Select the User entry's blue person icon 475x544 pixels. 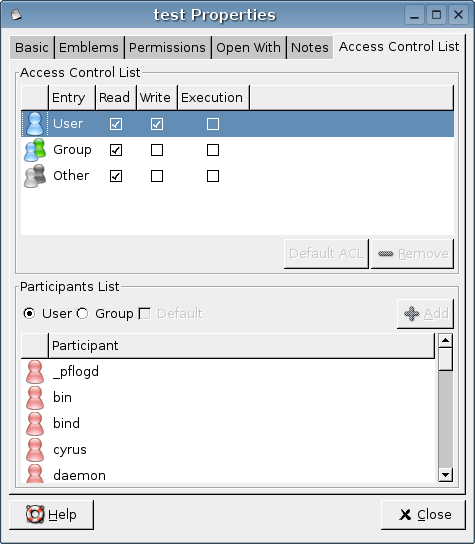coord(35,124)
